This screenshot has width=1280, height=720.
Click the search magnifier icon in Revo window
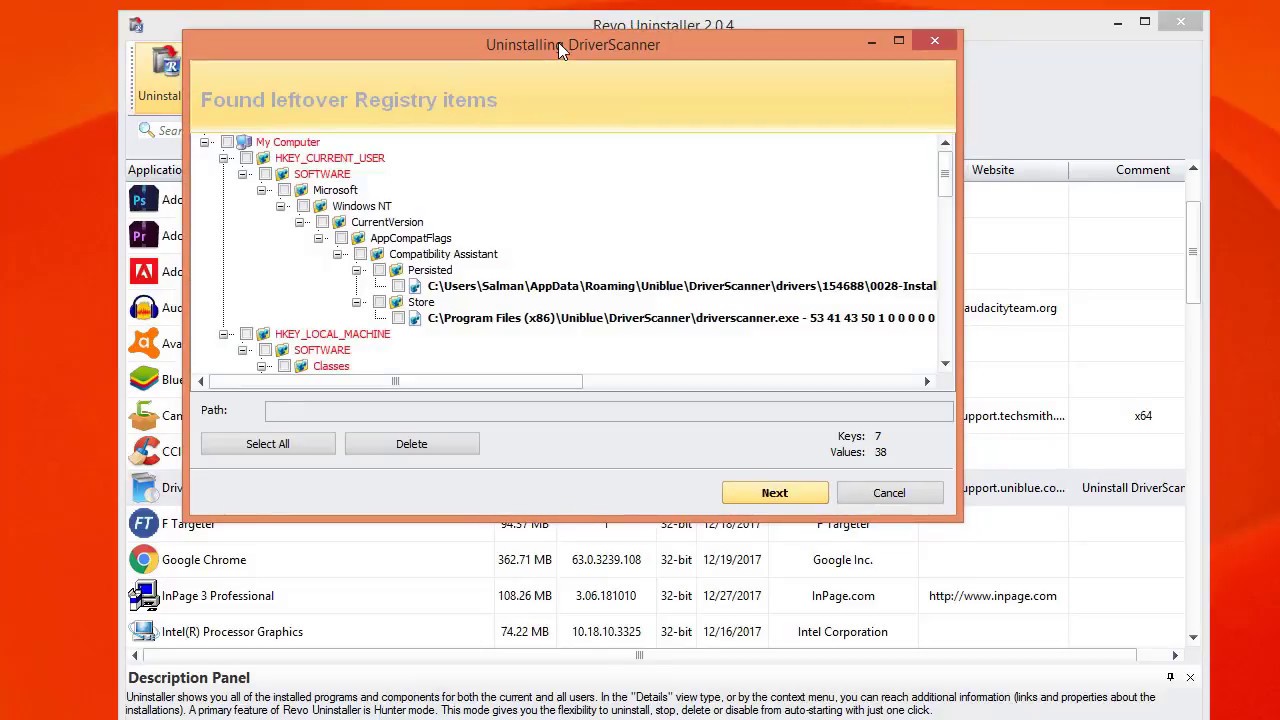[147, 130]
